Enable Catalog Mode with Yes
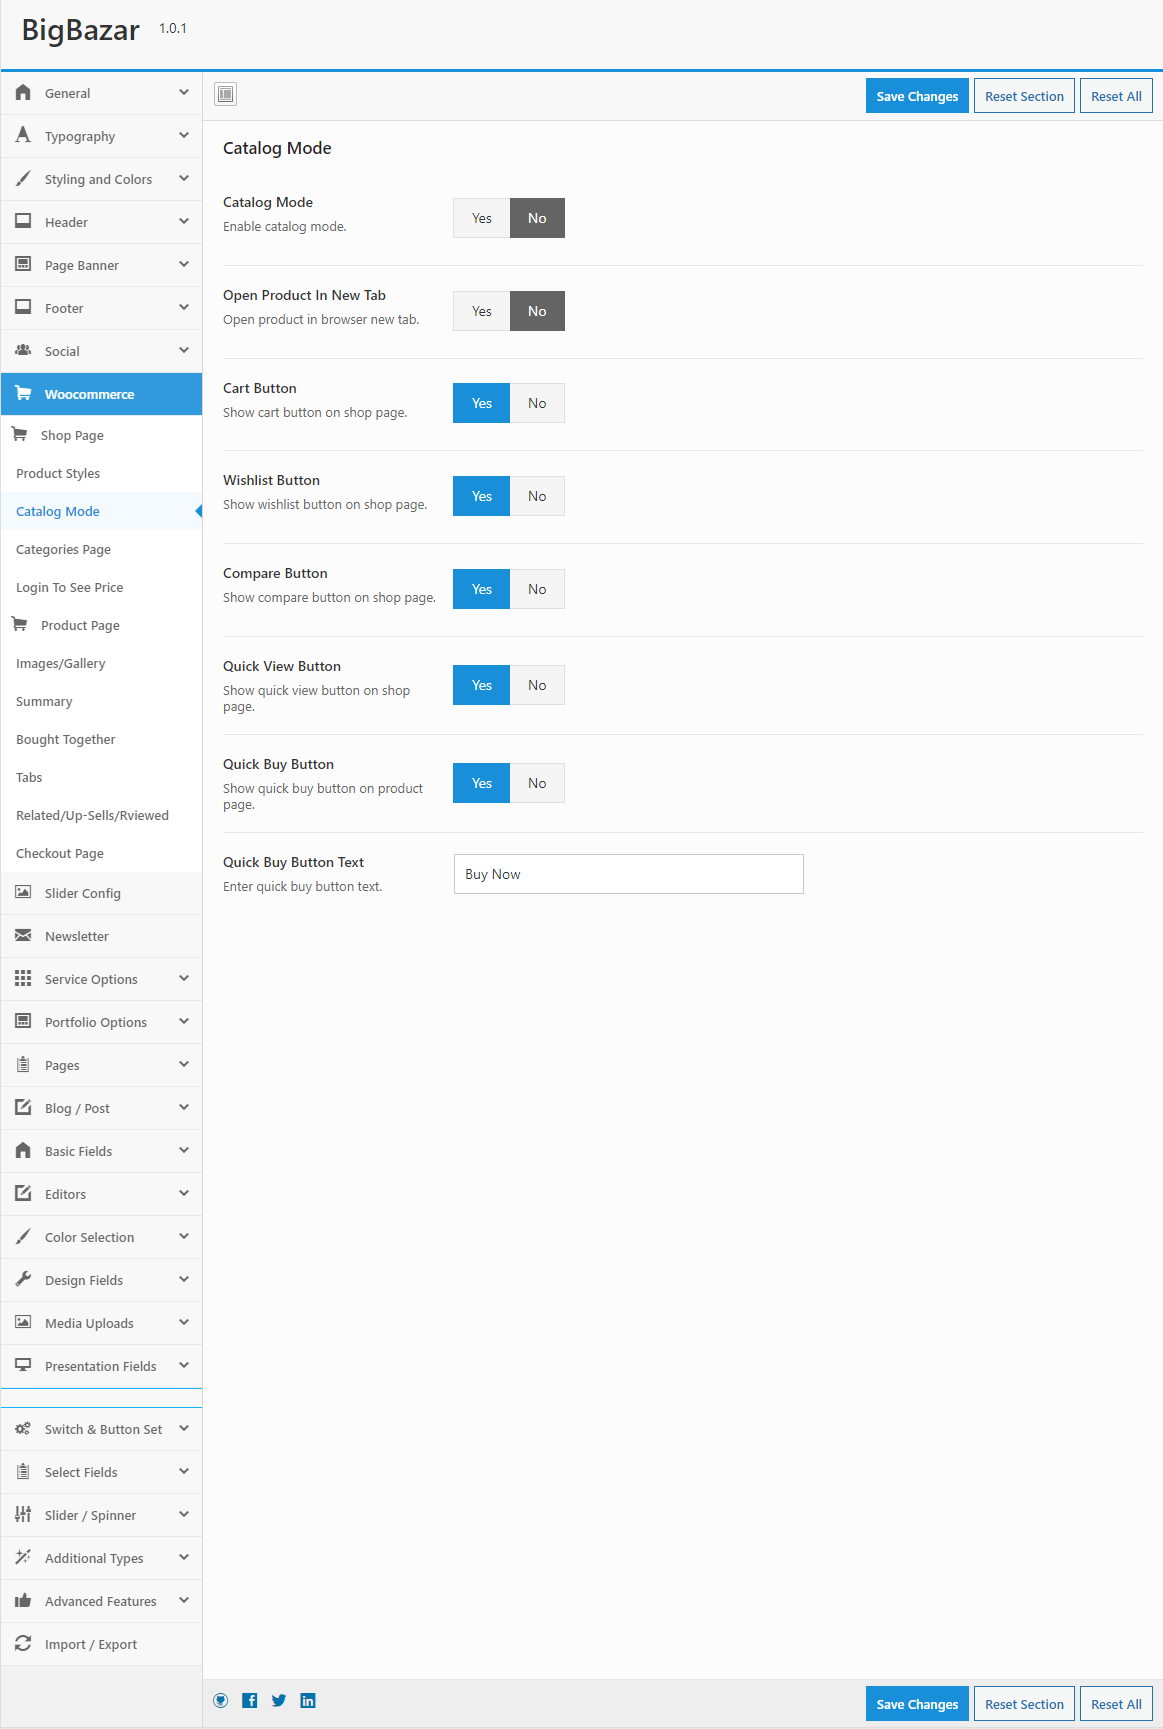The image size is (1163, 1729). pos(482,218)
